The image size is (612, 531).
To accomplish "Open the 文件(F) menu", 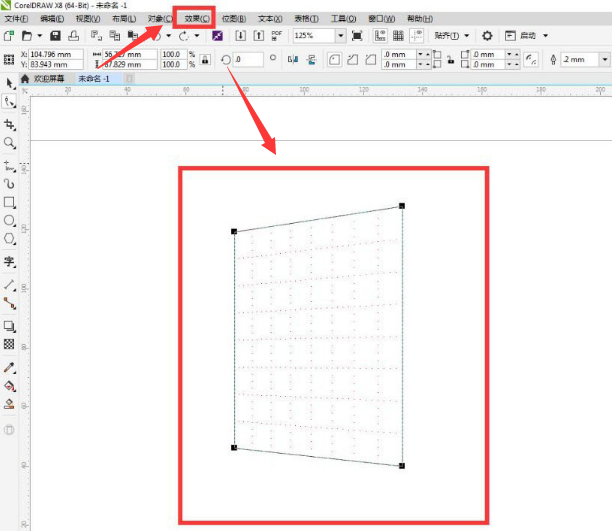I will pyautogui.click(x=16, y=19).
